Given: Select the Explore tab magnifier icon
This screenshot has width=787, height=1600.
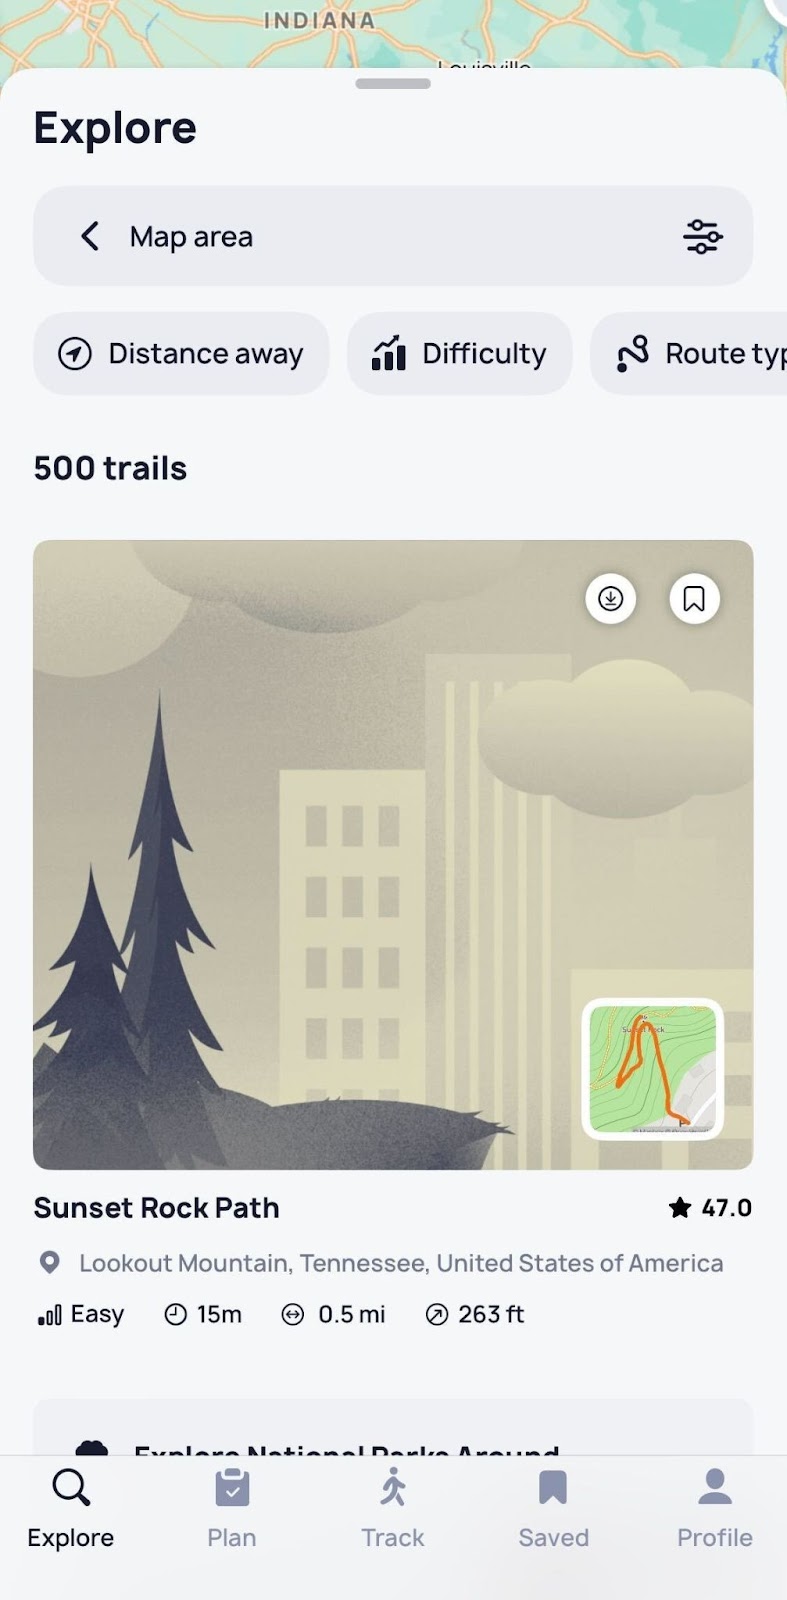Looking at the screenshot, I should [71, 1488].
